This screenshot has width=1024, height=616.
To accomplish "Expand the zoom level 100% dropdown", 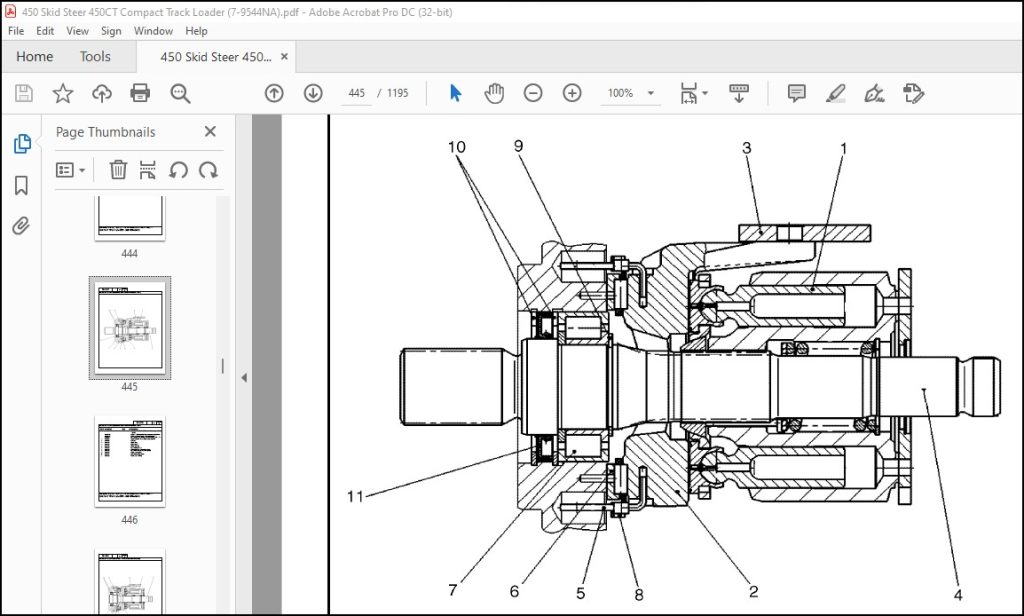I will pyautogui.click(x=651, y=93).
